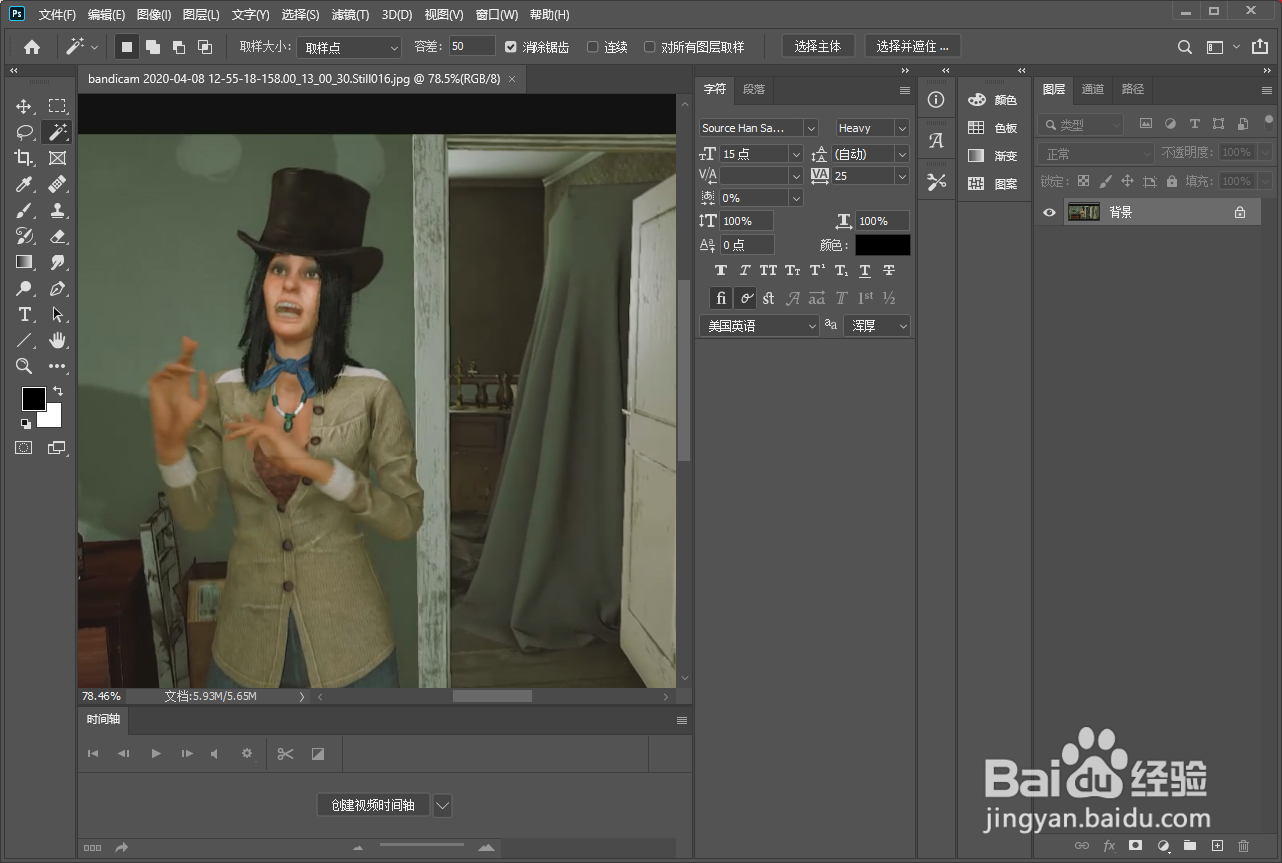Select the Crop tool
The width and height of the screenshot is (1282, 863).
coord(24,158)
